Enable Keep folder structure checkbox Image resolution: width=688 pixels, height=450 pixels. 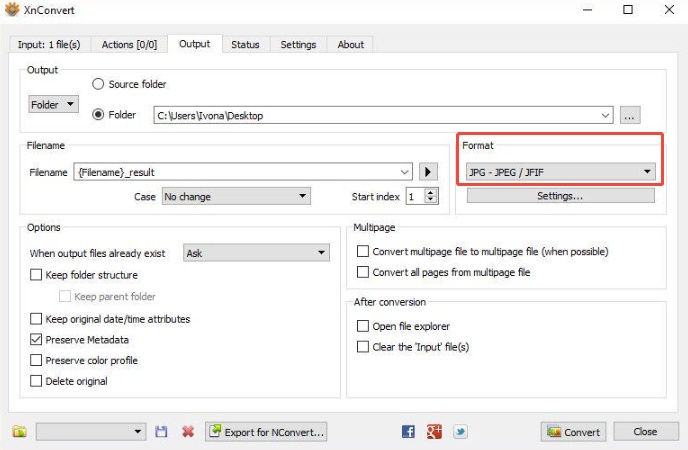click(36, 275)
